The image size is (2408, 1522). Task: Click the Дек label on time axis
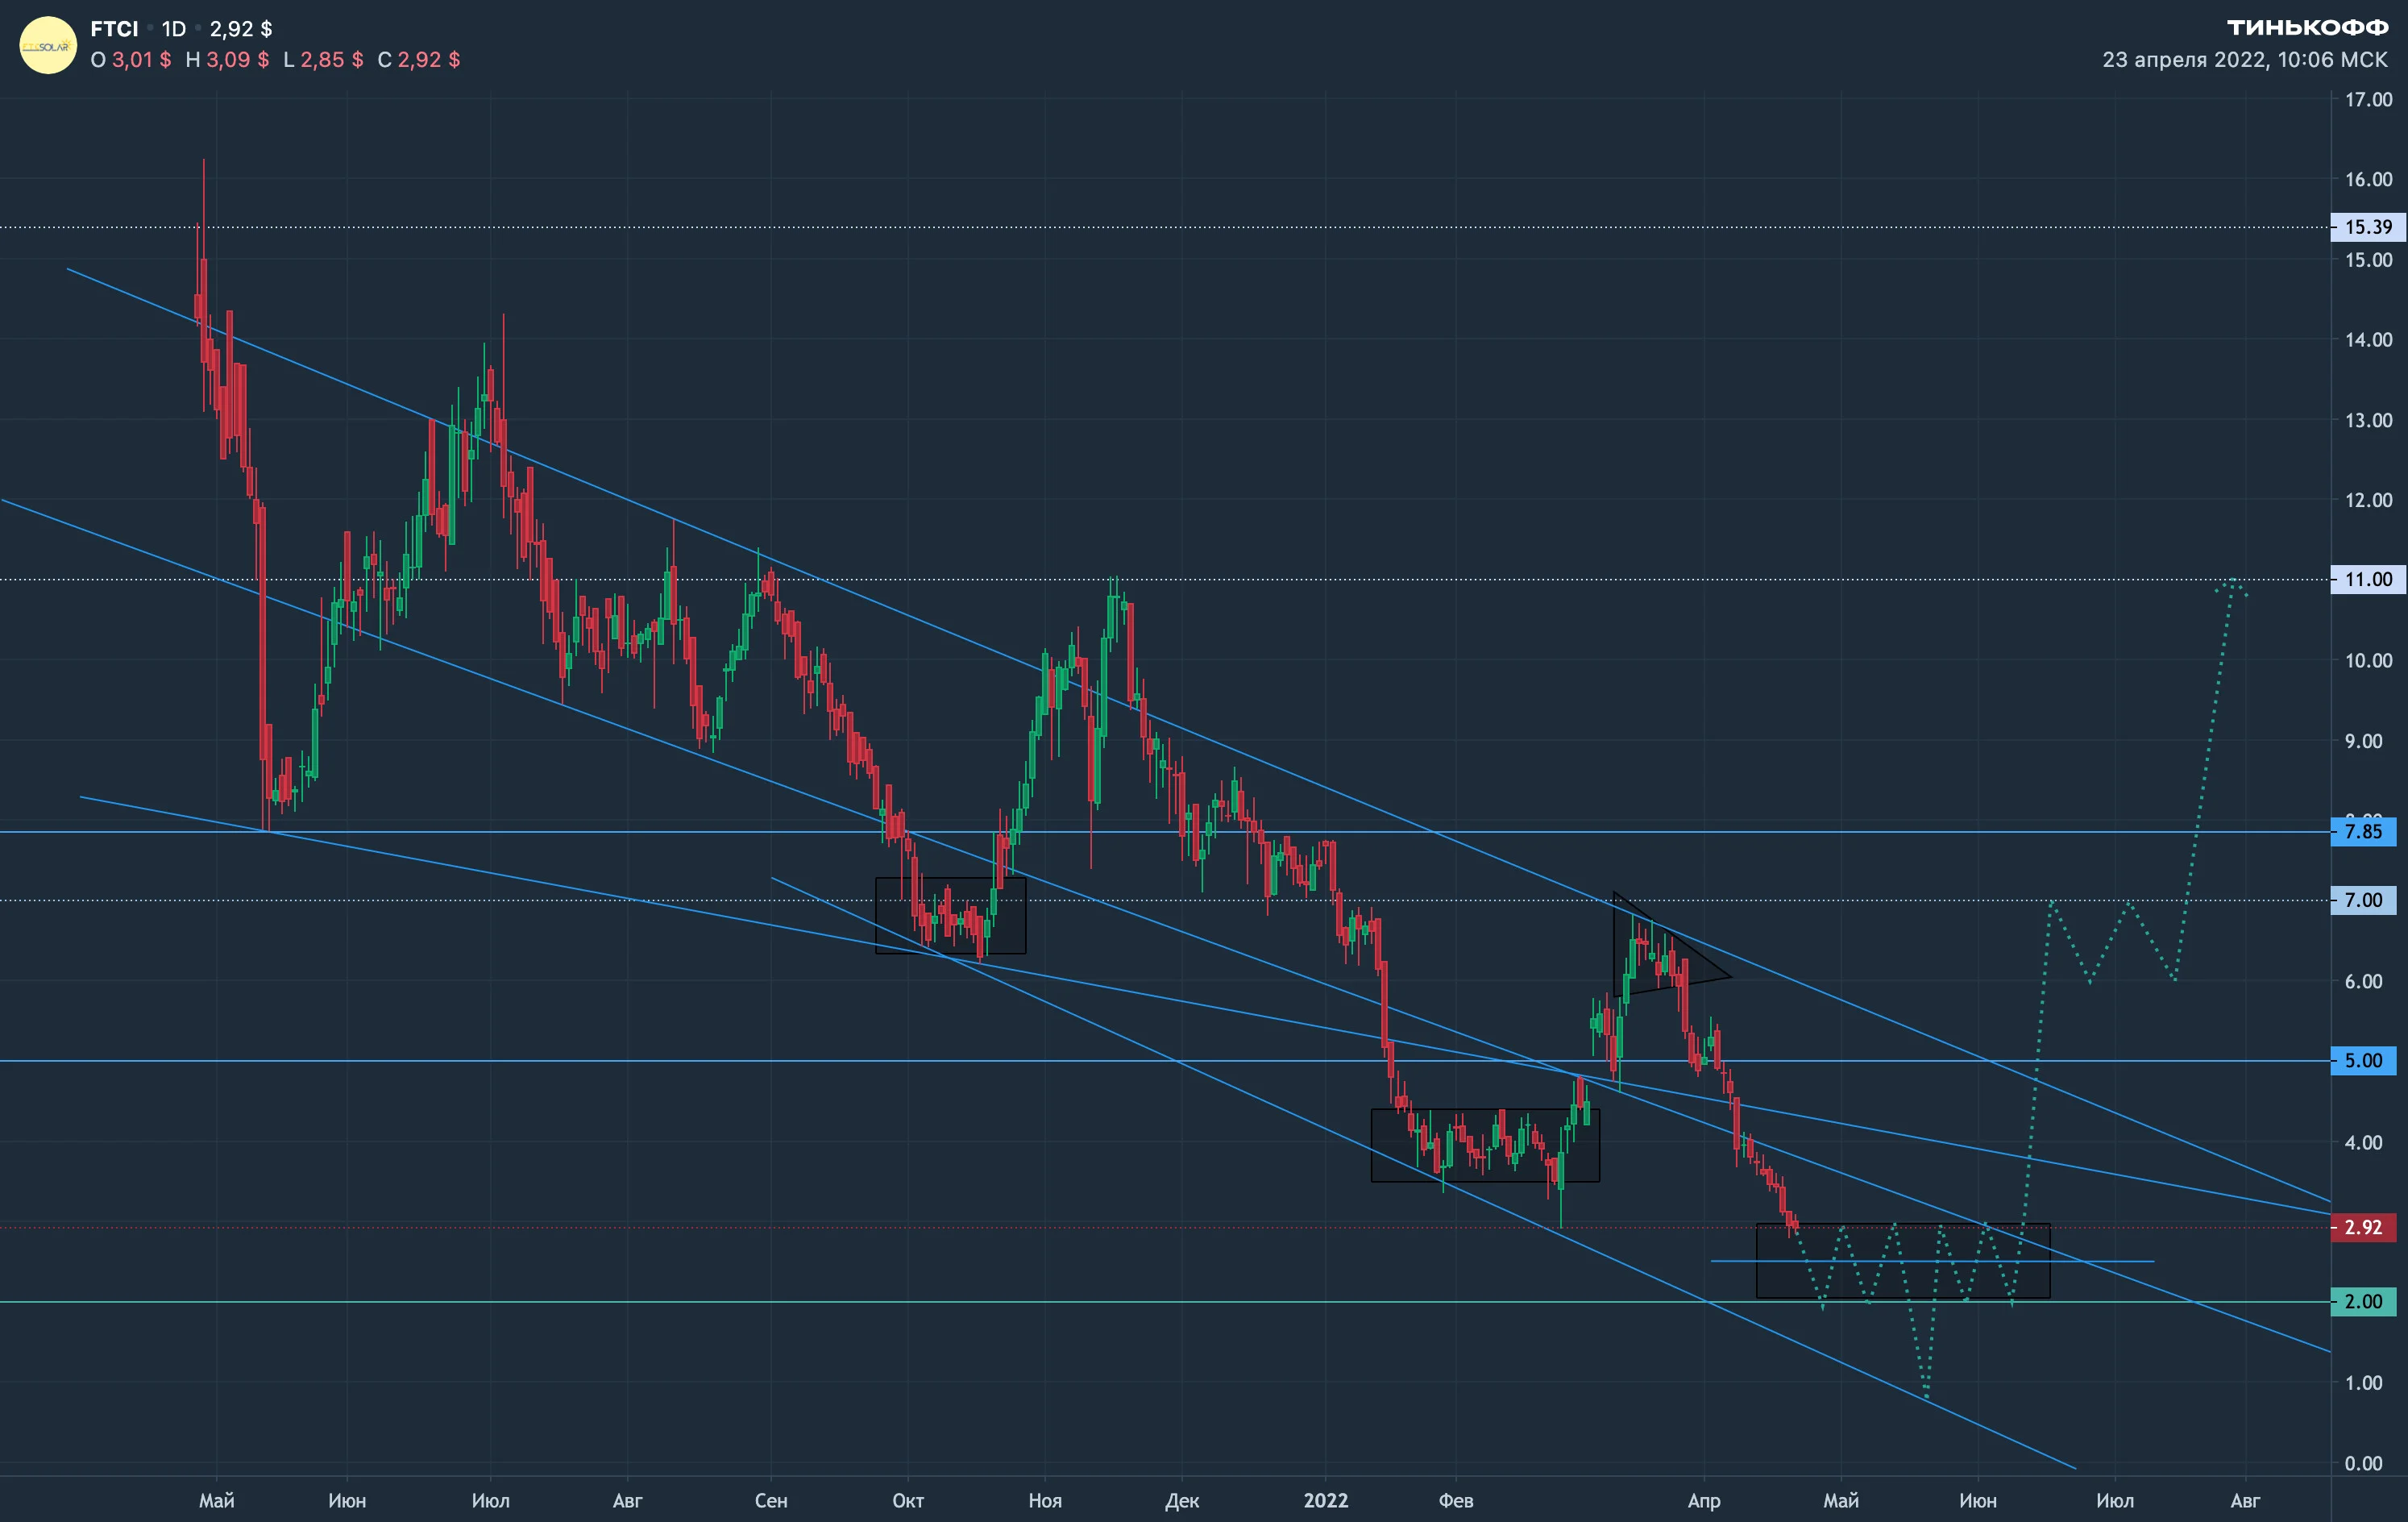(x=1182, y=1500)
